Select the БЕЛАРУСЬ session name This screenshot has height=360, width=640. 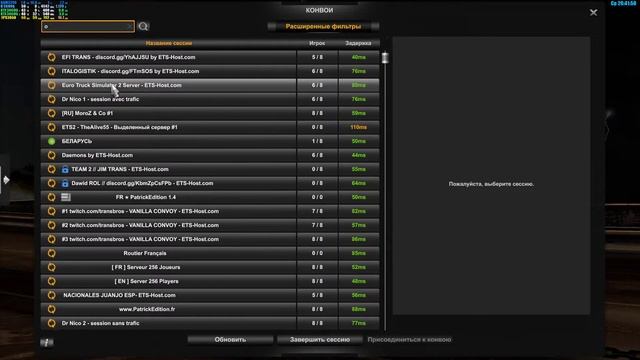point(77,141)
